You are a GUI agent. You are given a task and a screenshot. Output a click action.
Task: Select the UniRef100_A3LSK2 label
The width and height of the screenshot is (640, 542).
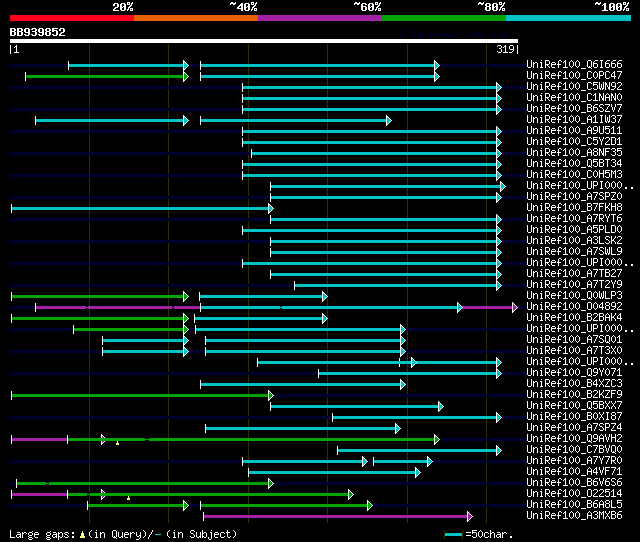click(574, 240)
